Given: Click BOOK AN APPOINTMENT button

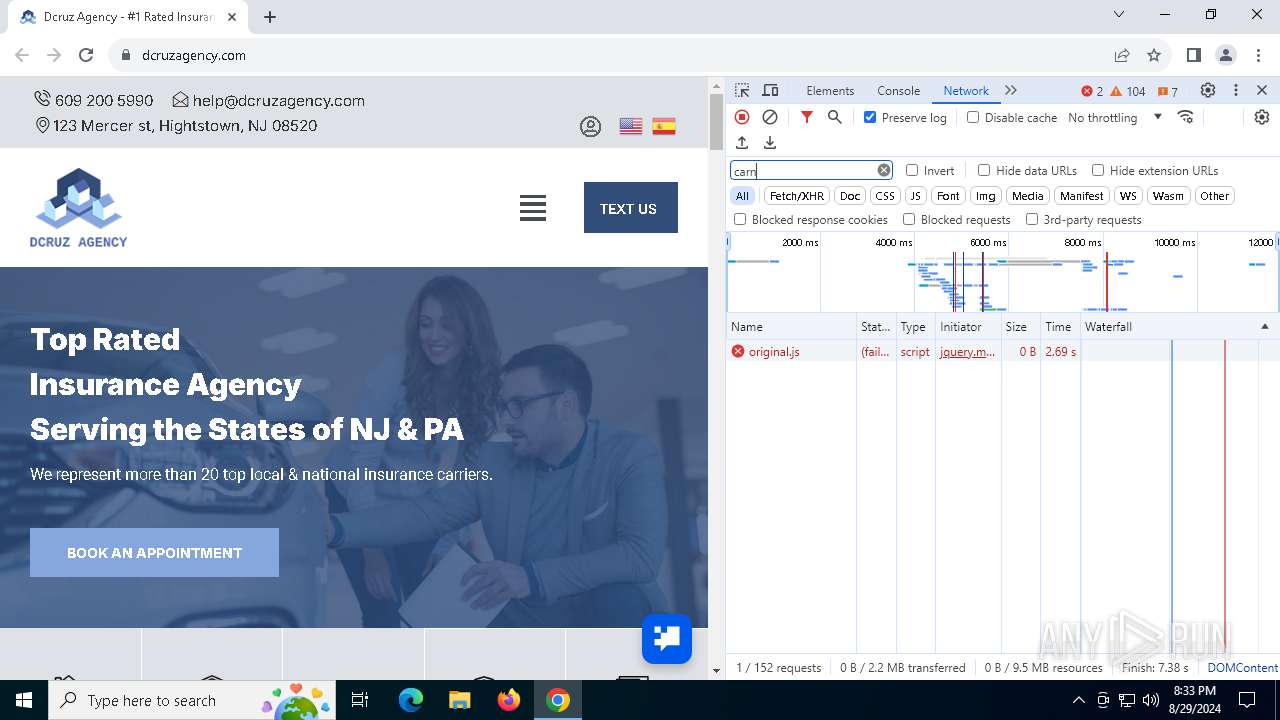Looking at the screenshot, I should [154, 552].
